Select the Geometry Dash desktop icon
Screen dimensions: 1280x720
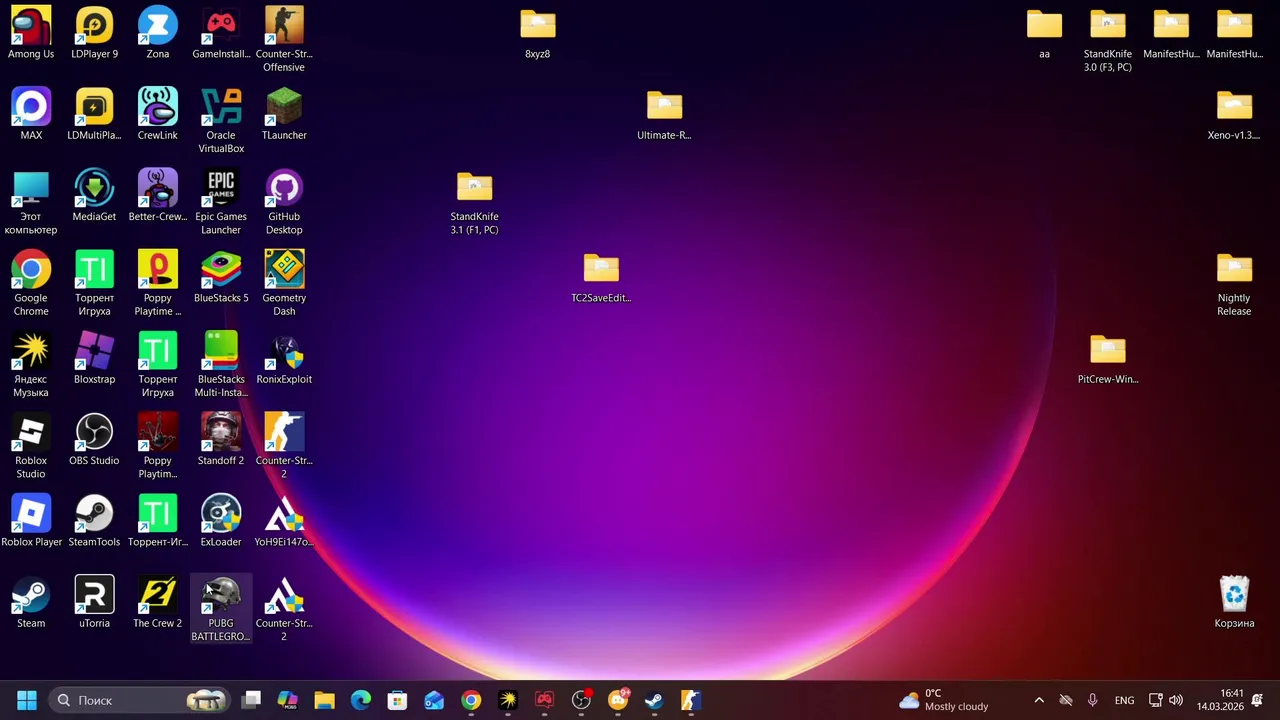[284, 284]
